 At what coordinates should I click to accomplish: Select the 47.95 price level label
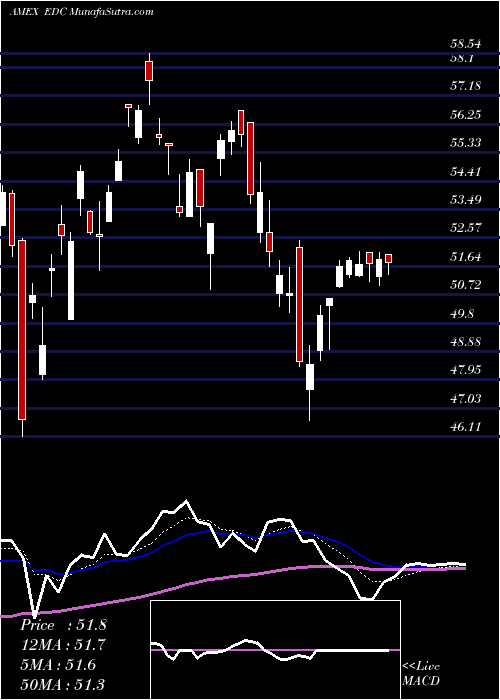coord(466,370)
